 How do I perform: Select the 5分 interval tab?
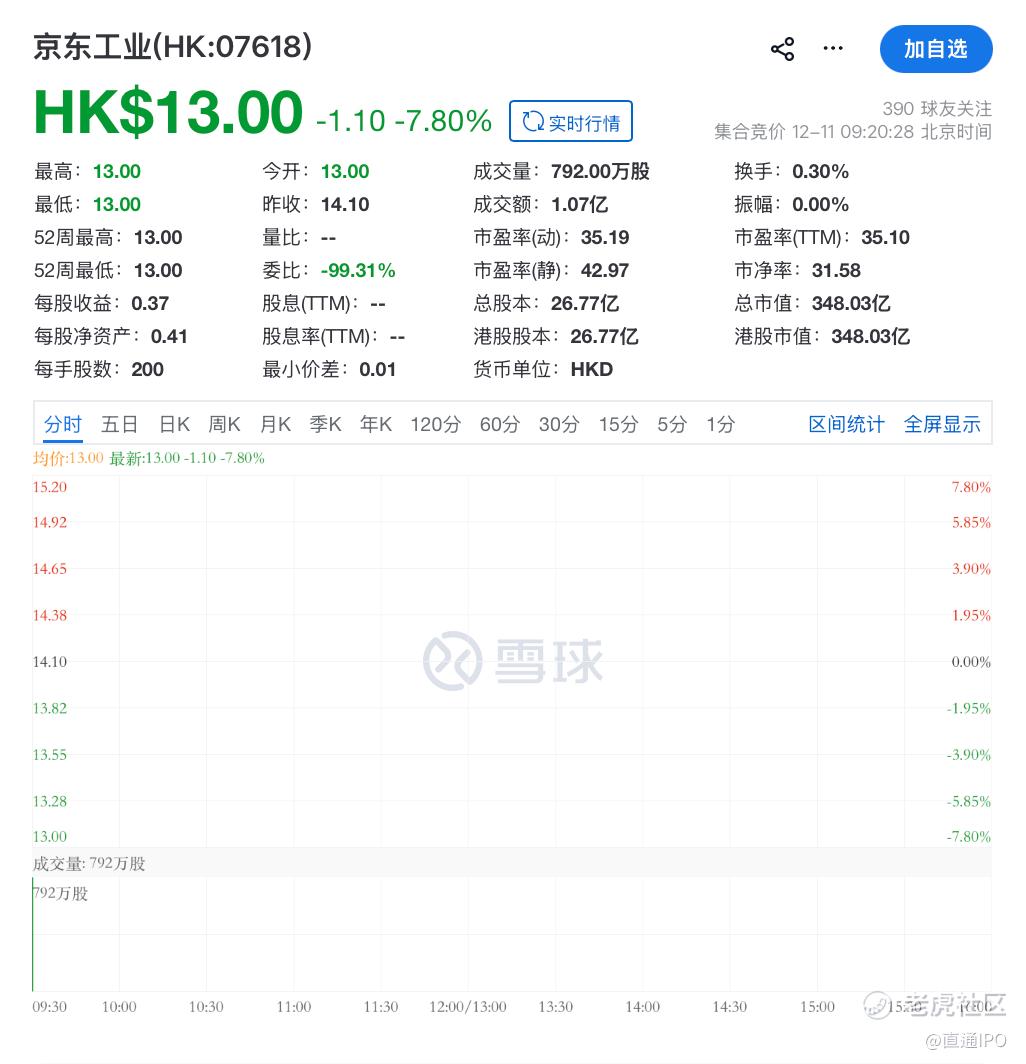pyautogui.click(x=672, y=424)
